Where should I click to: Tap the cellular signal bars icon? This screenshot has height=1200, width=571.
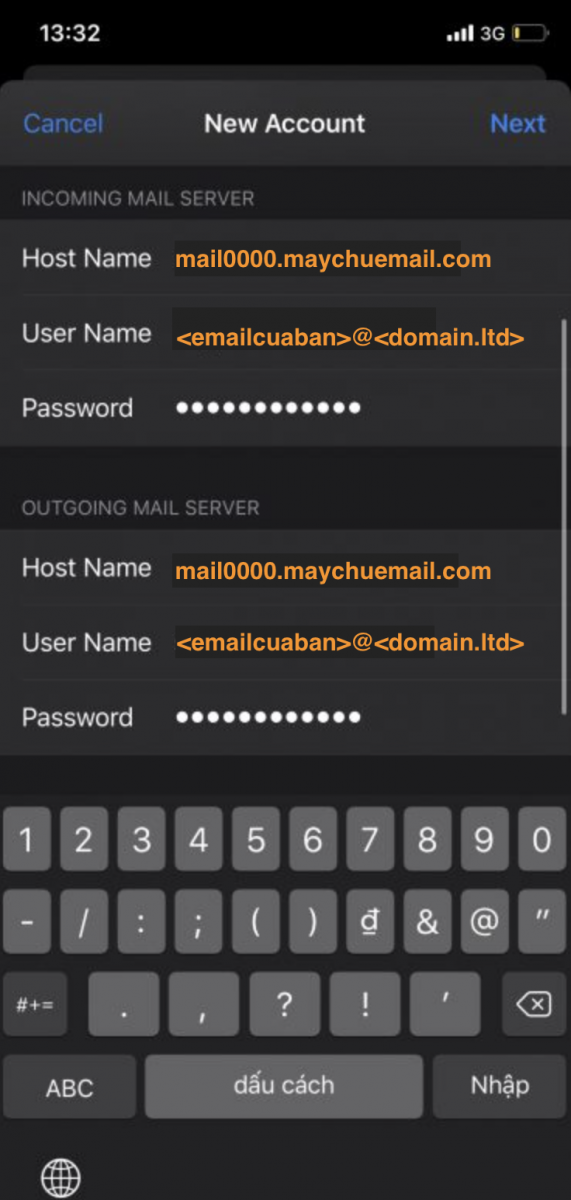point(460,34)
